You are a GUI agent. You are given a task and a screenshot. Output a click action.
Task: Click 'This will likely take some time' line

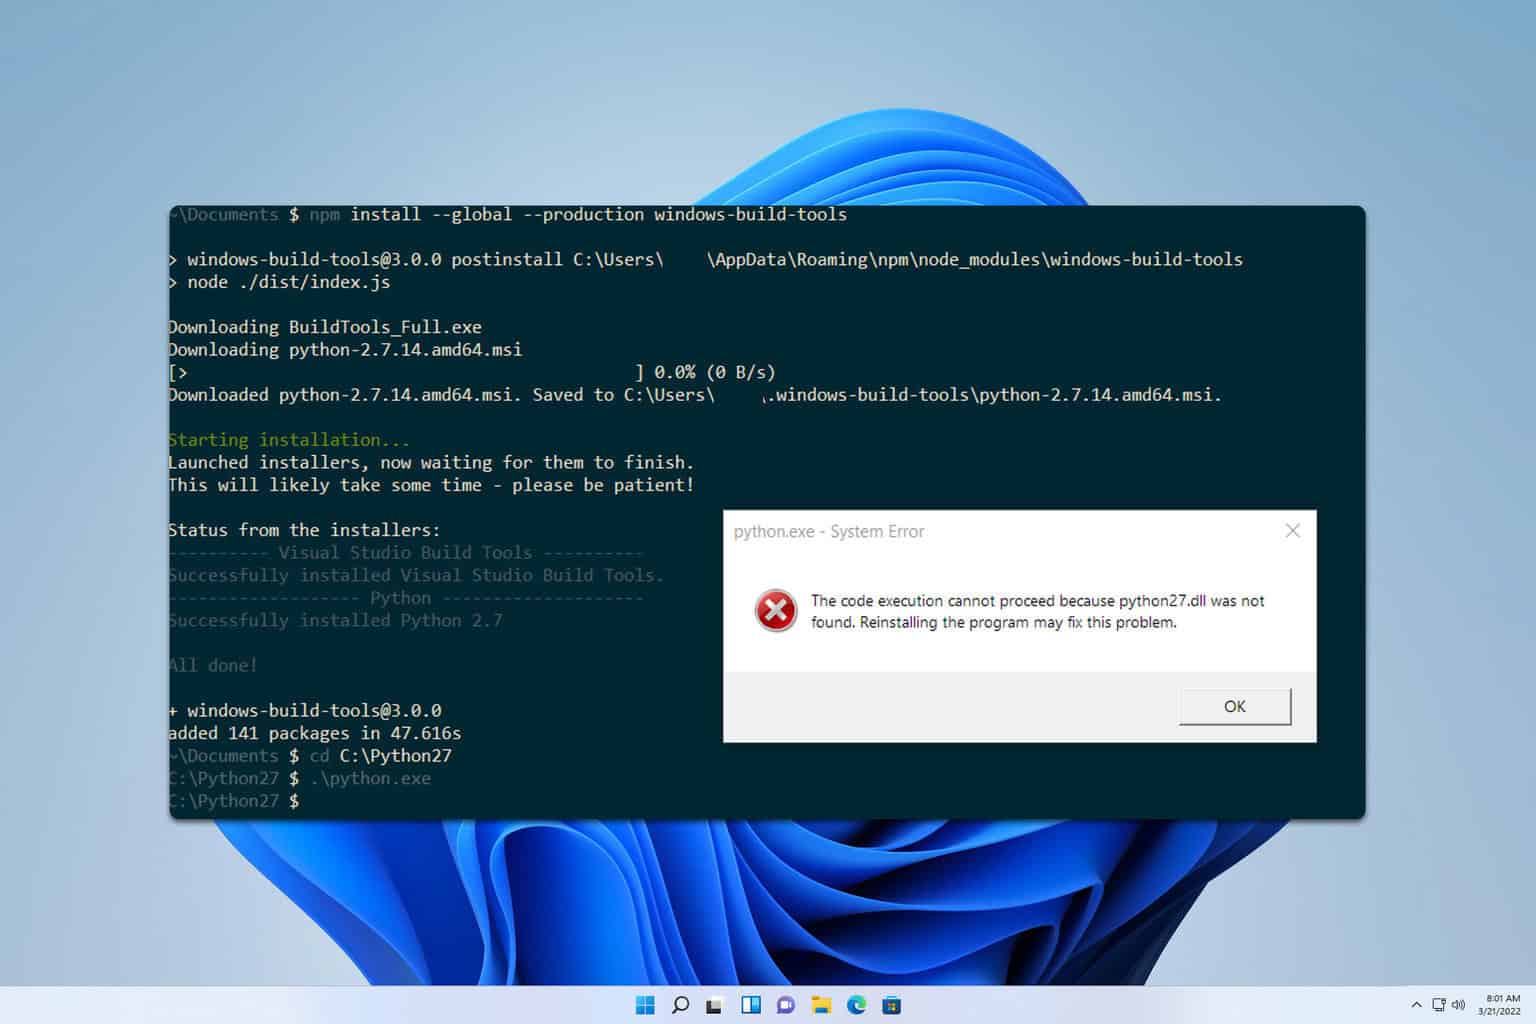click(431, 485)
